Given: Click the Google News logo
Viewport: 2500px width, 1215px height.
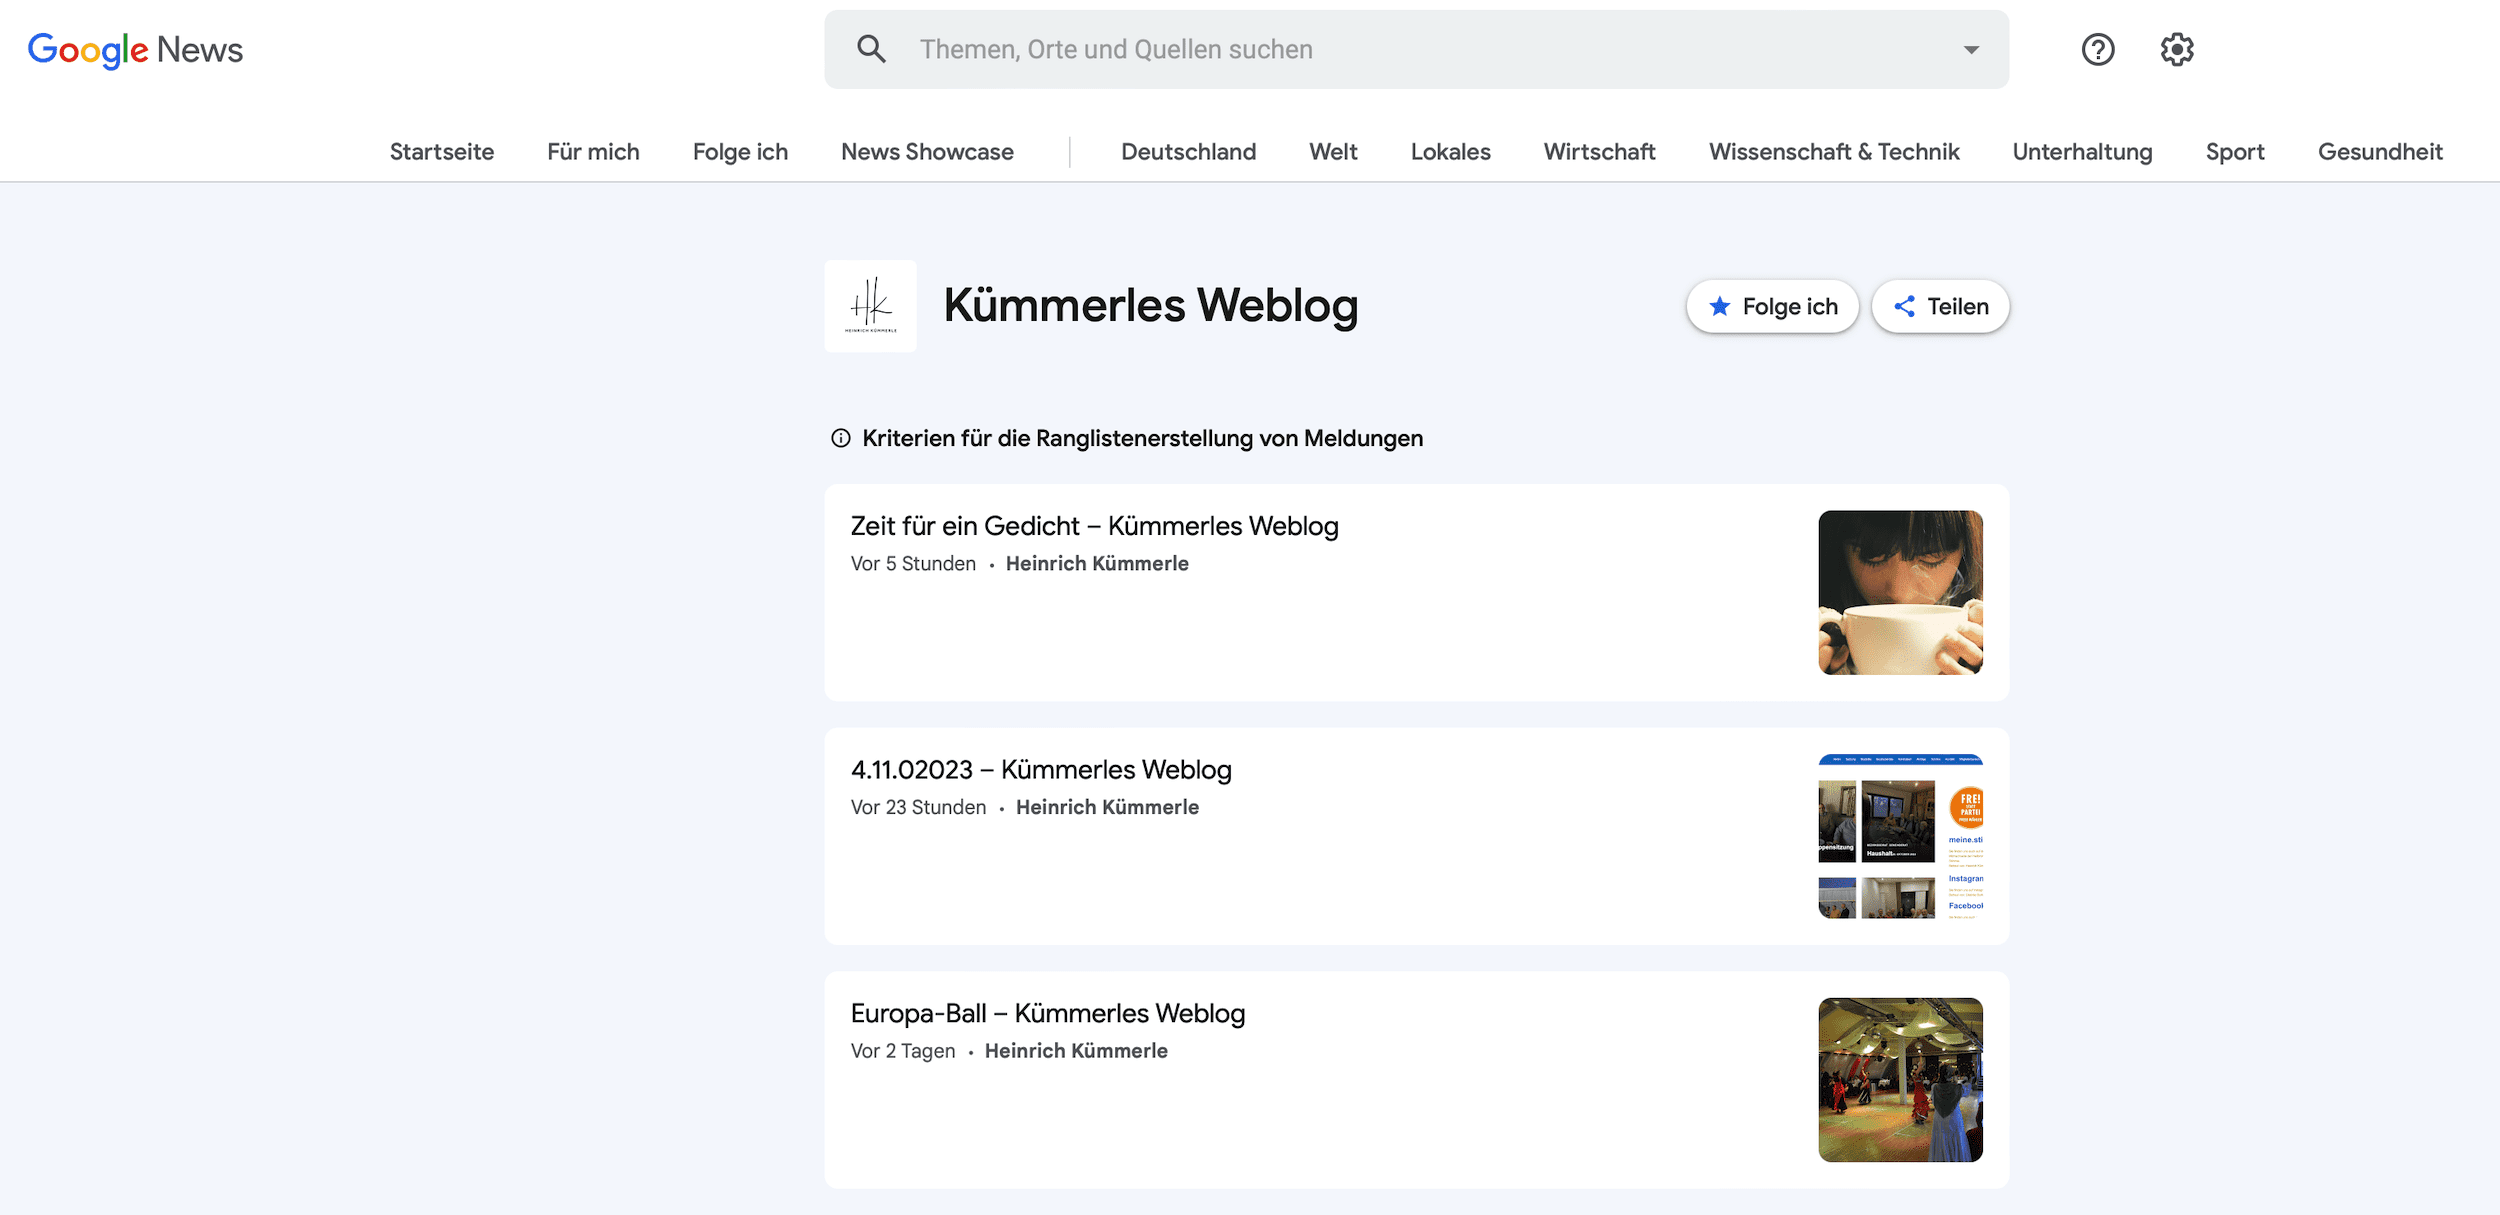Looking at the screenshot, I should click(x=135, y=50).
